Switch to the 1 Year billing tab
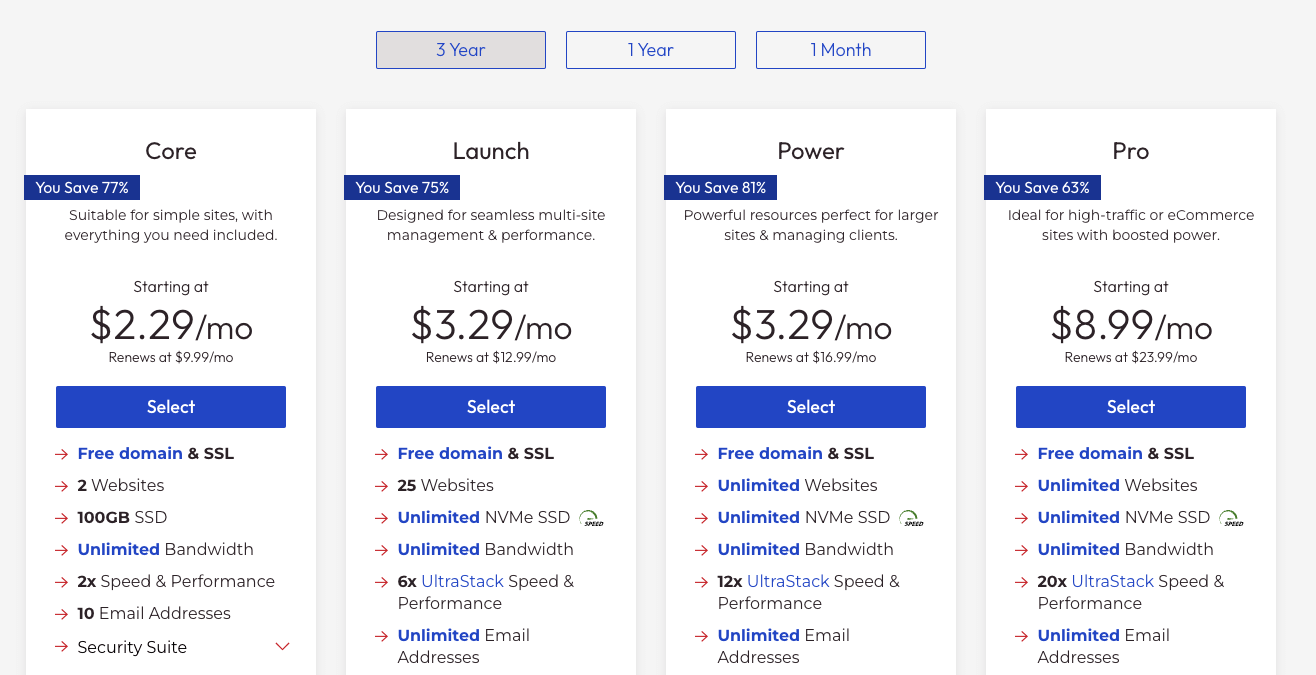The width and height of the screenshot is (1316, 675). click(650, 49)
